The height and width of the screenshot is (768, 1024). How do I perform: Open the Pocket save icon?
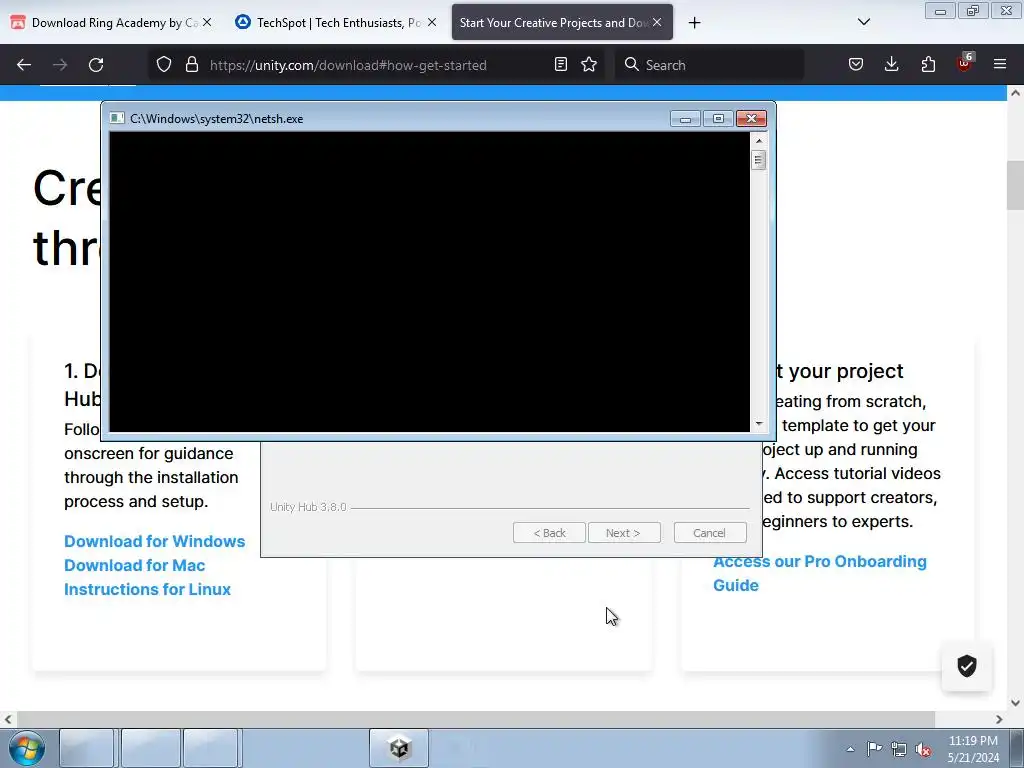coord(856,64)
